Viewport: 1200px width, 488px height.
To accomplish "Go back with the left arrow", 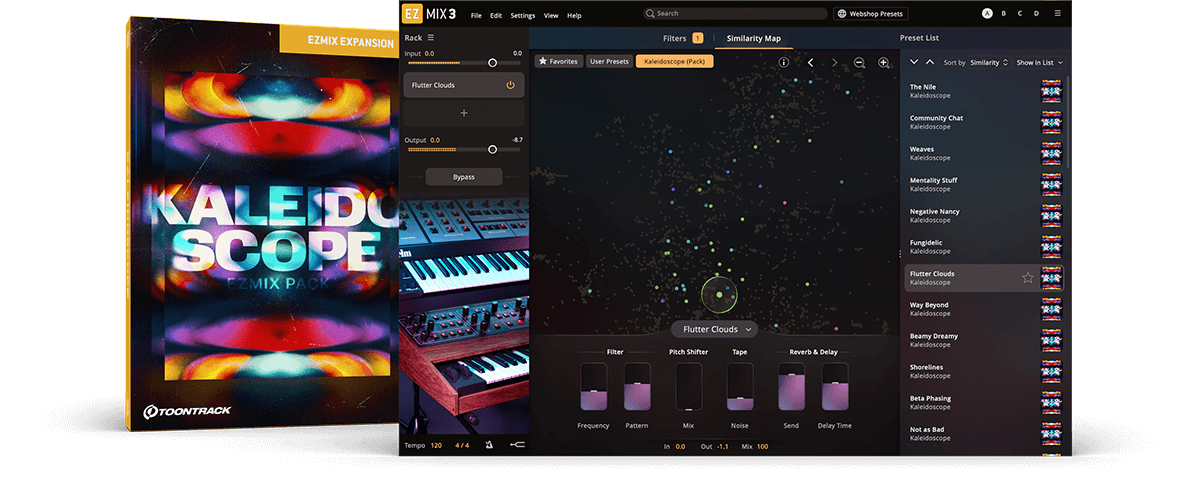I will coord(810,62).
